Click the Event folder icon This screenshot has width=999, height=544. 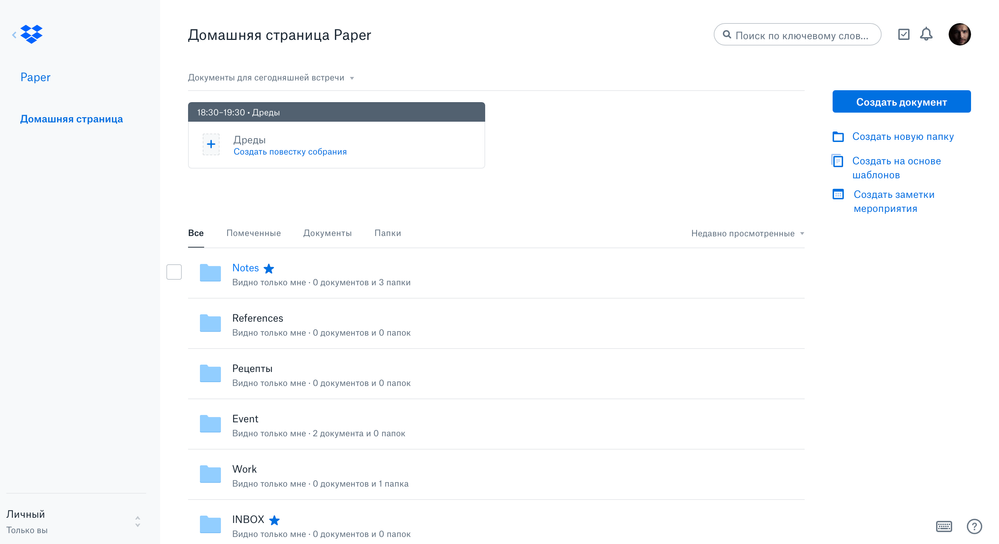[x=210, y=424]
